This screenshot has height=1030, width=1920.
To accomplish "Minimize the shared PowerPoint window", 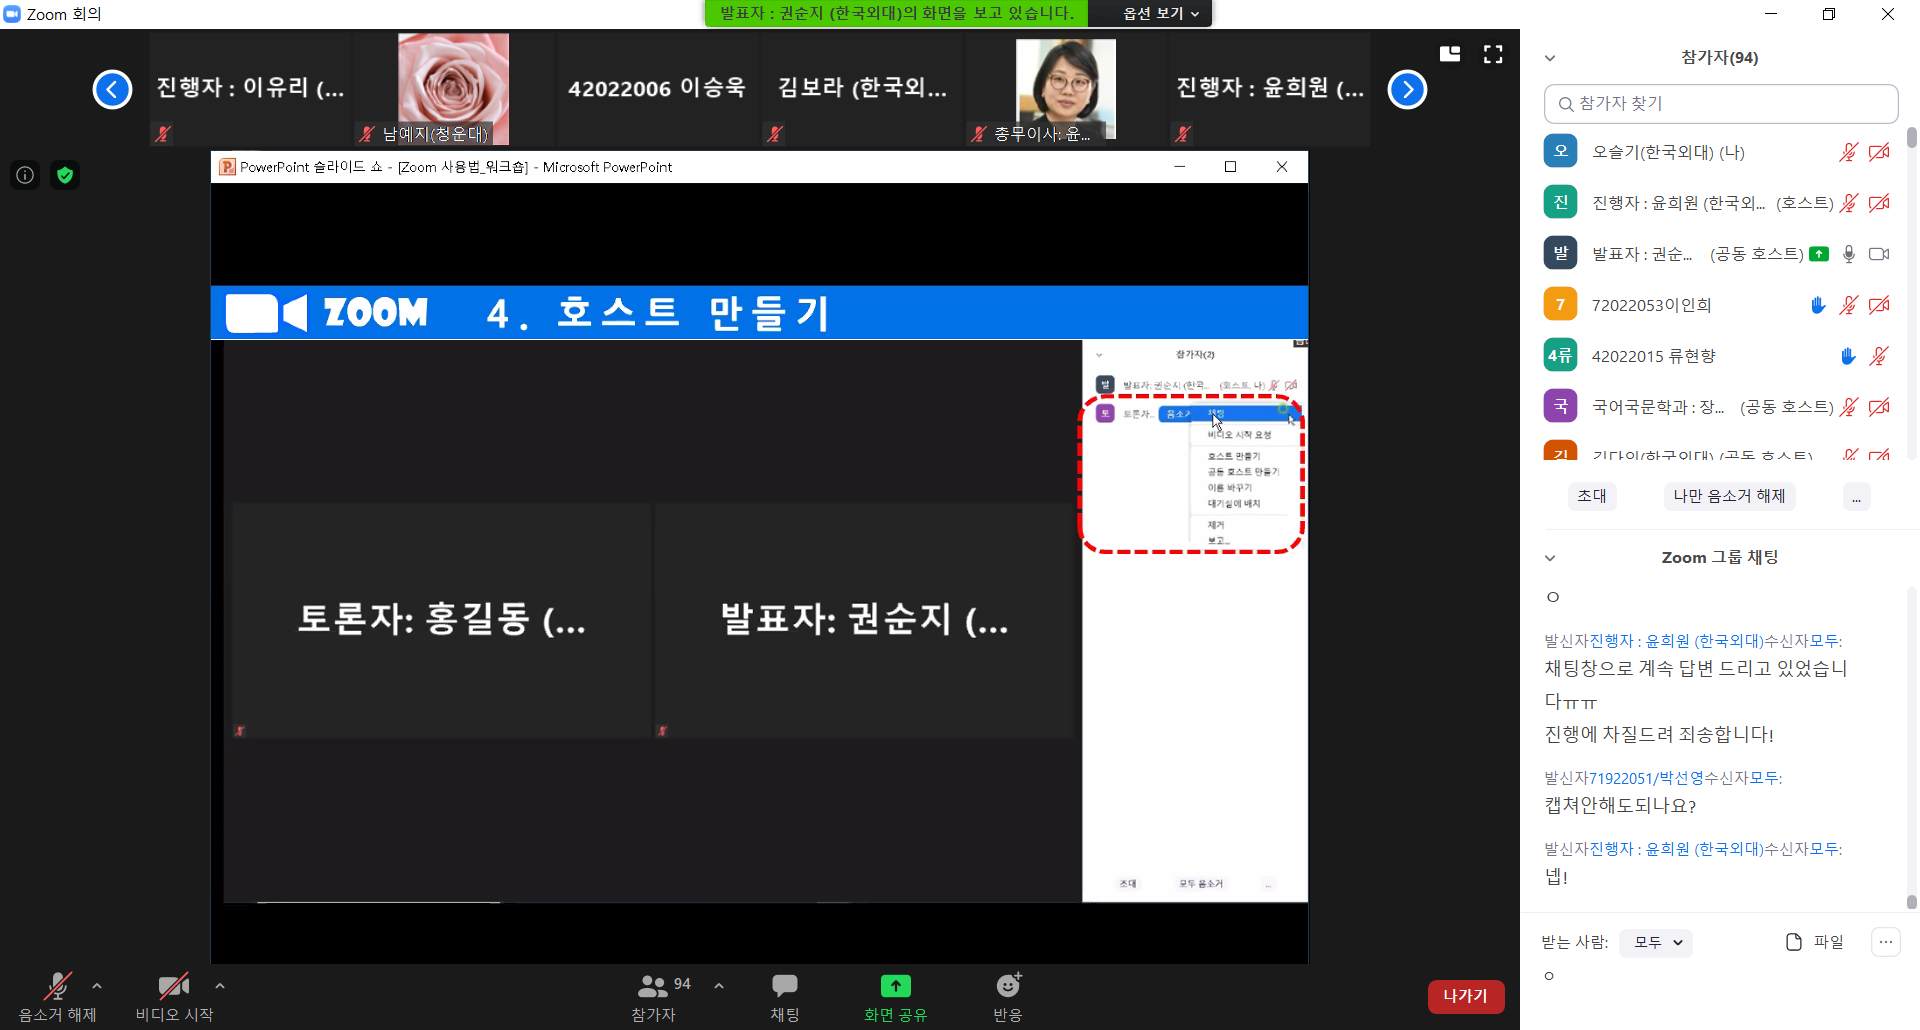I will (x=1180, y=167).
